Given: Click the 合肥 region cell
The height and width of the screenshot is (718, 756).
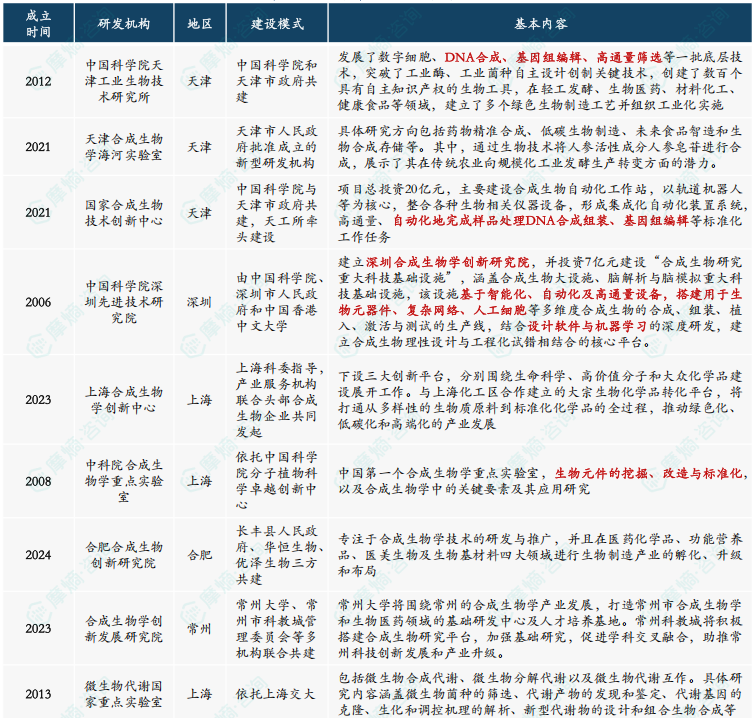Looking at the screenshot, I should coord(200,555).
